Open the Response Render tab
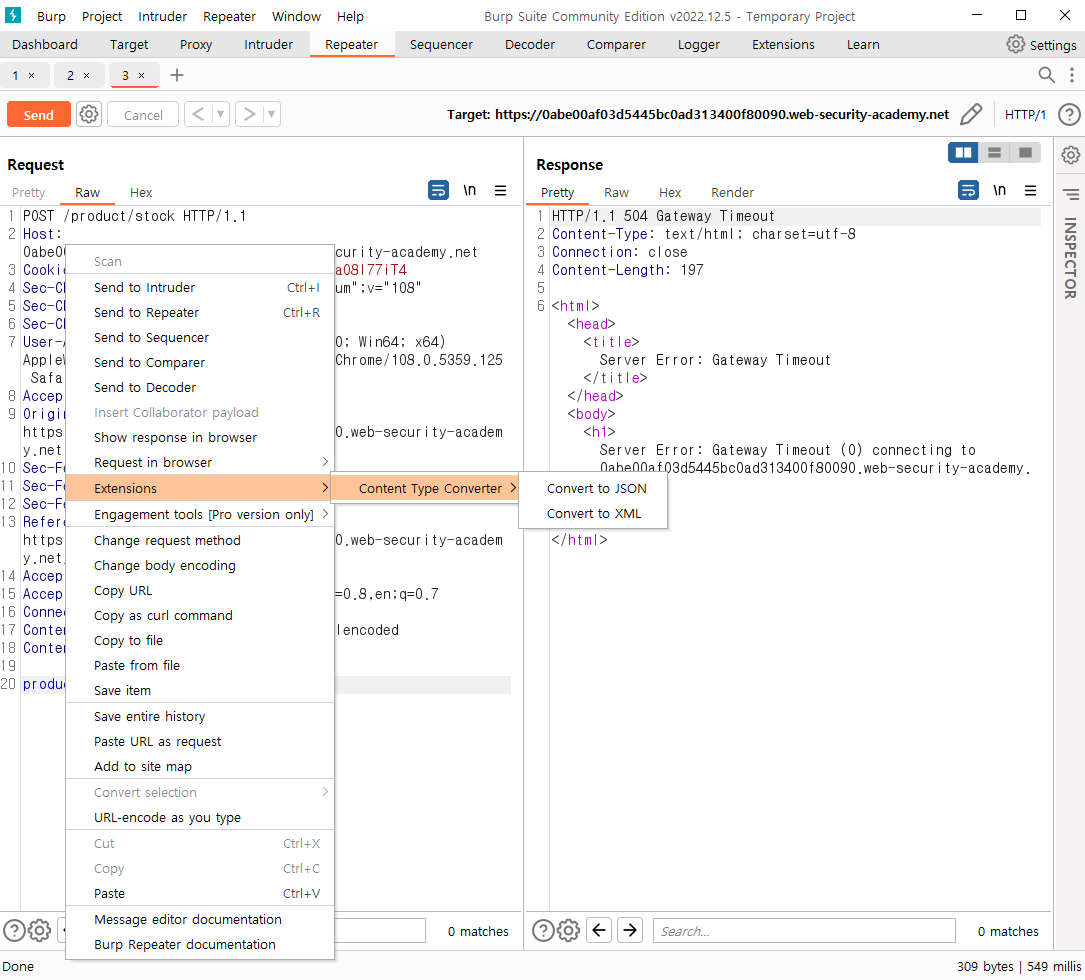This screenshot has height=980, width=1085. pyautogui.click(x=732, y=192)
